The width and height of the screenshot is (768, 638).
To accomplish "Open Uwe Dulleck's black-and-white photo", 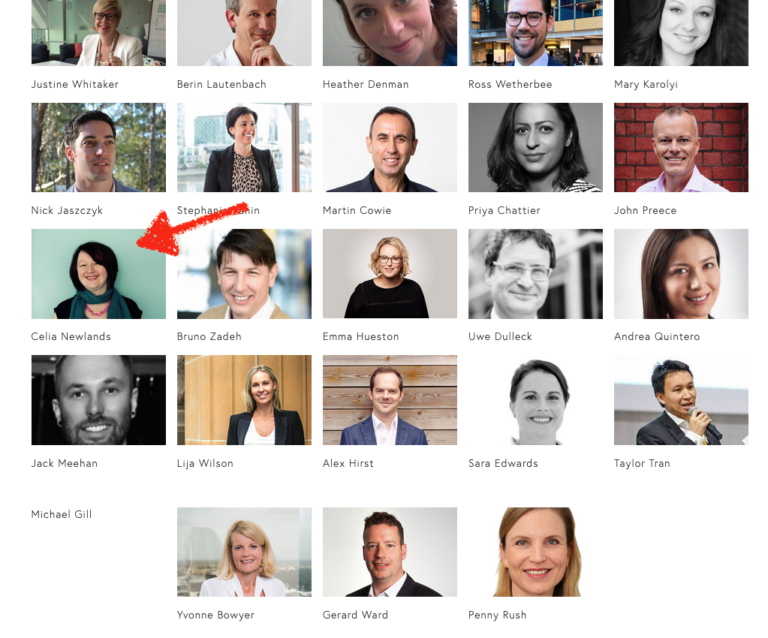I will (535, 274).
